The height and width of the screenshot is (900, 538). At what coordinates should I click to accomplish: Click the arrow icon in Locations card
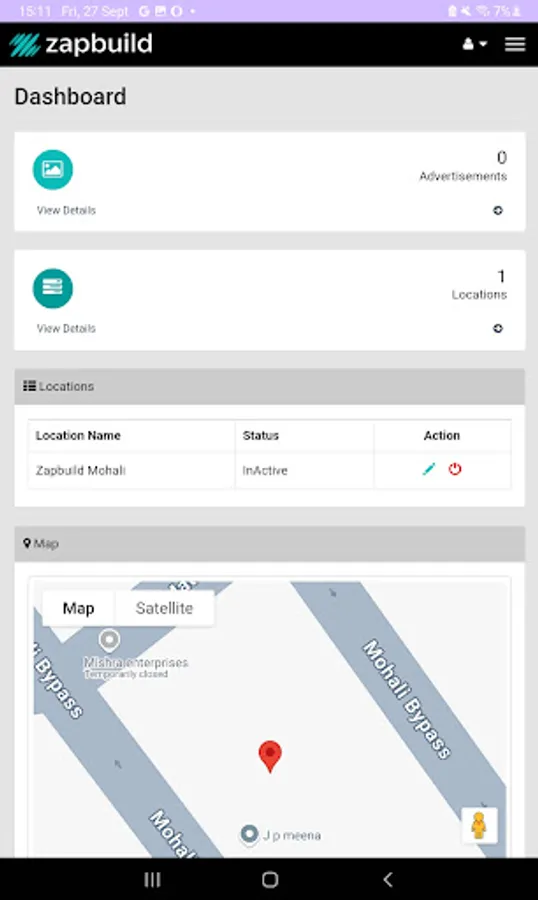pos(498,328)
